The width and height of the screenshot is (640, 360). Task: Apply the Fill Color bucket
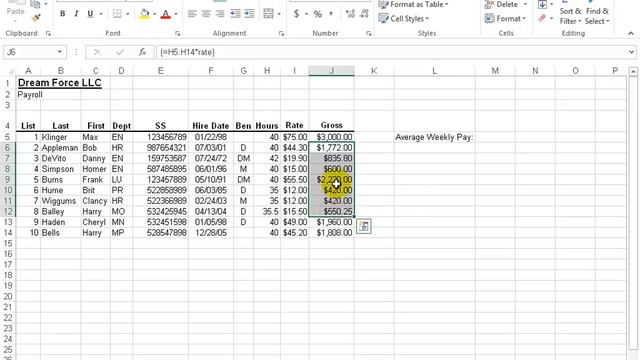(144, 14)
